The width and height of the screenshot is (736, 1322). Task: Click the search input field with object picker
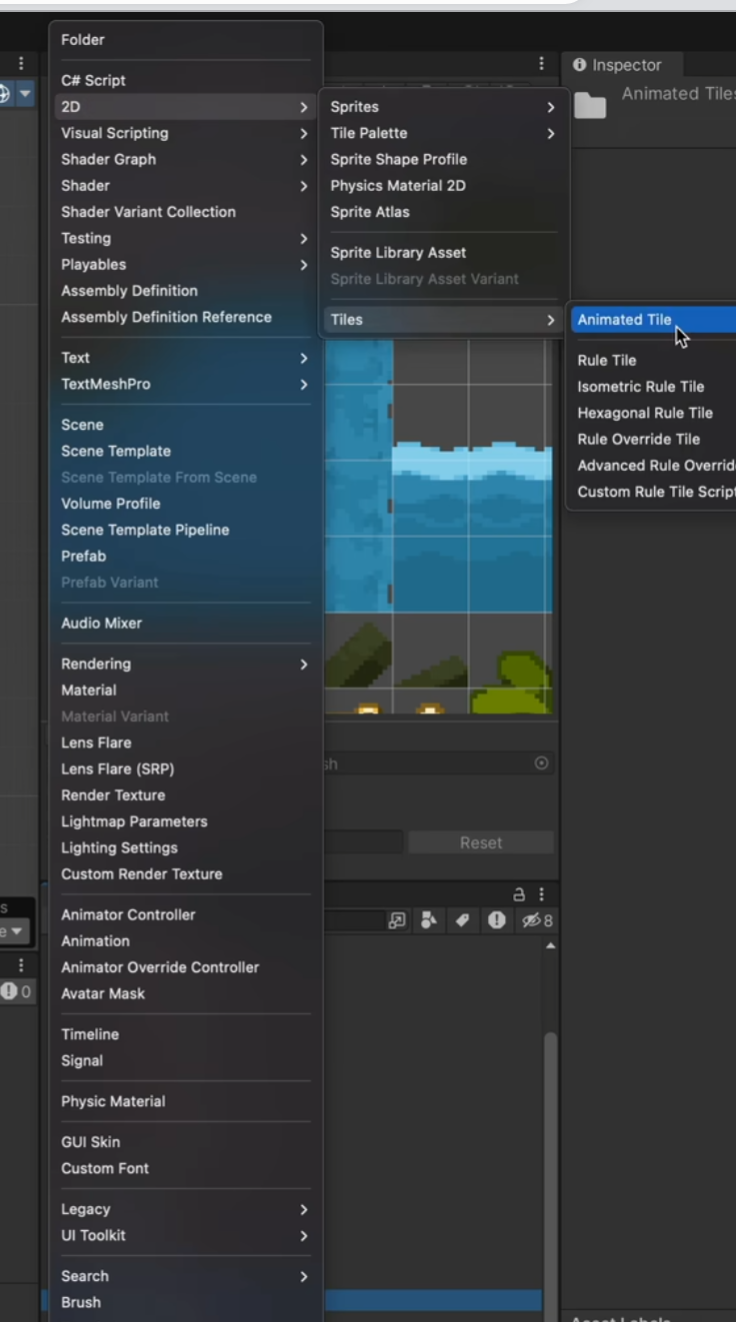point(438,763)
